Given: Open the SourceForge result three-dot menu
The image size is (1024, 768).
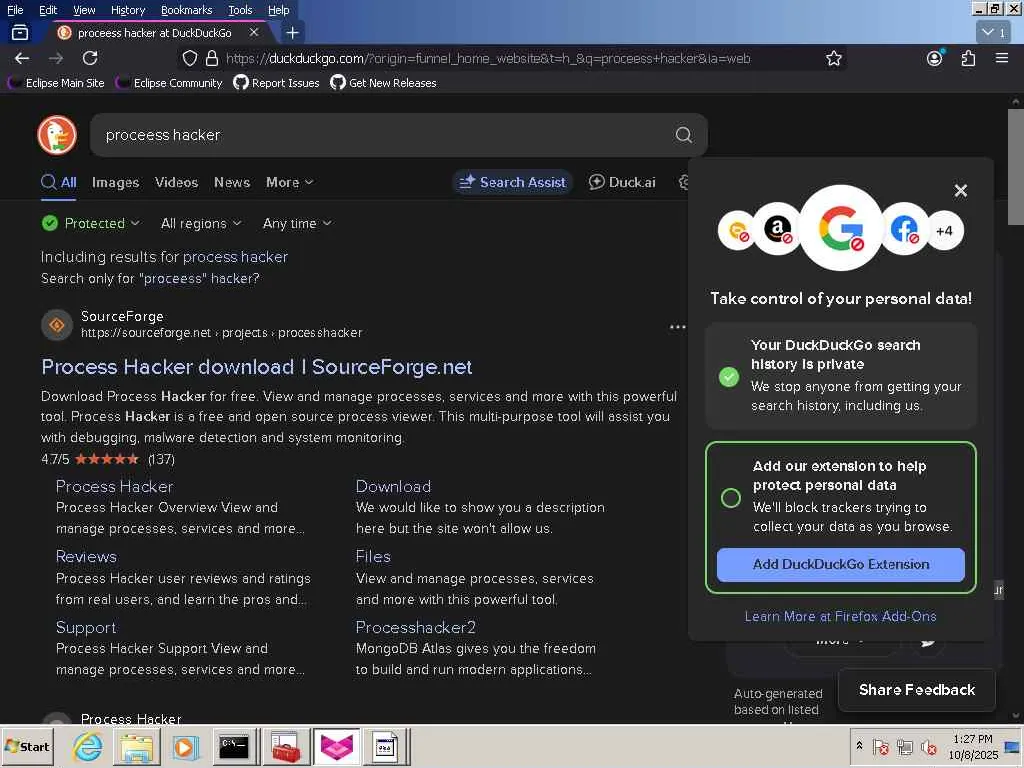Looking at the screenshot, I should pyautogui.click(x=677, y=327).
